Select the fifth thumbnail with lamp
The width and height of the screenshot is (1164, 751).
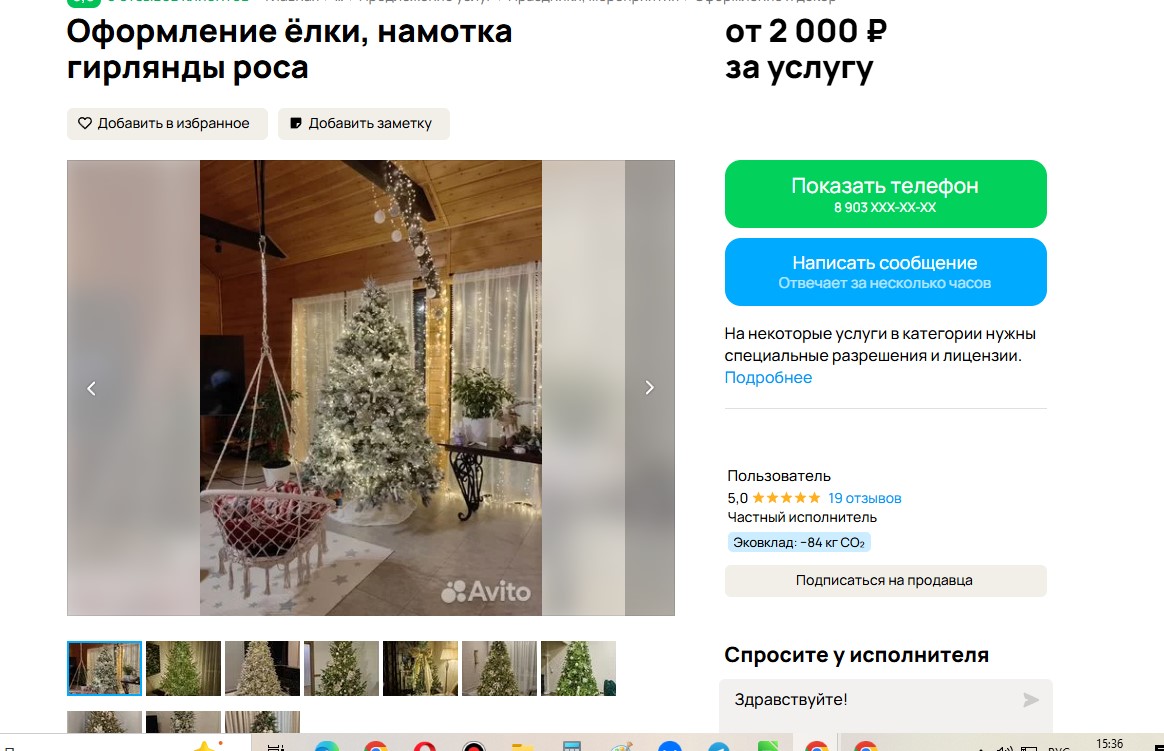coord(420,669)
